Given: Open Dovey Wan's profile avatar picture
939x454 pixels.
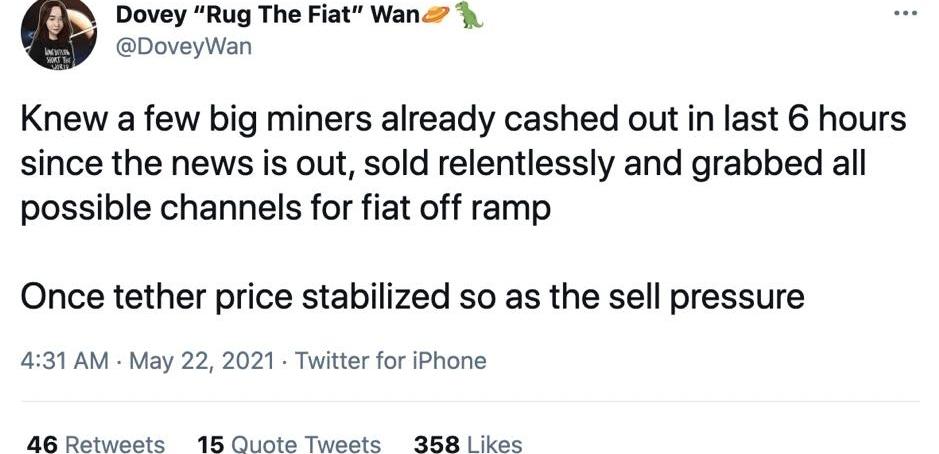Looking at the screenshot, I should tap(59, 34).
